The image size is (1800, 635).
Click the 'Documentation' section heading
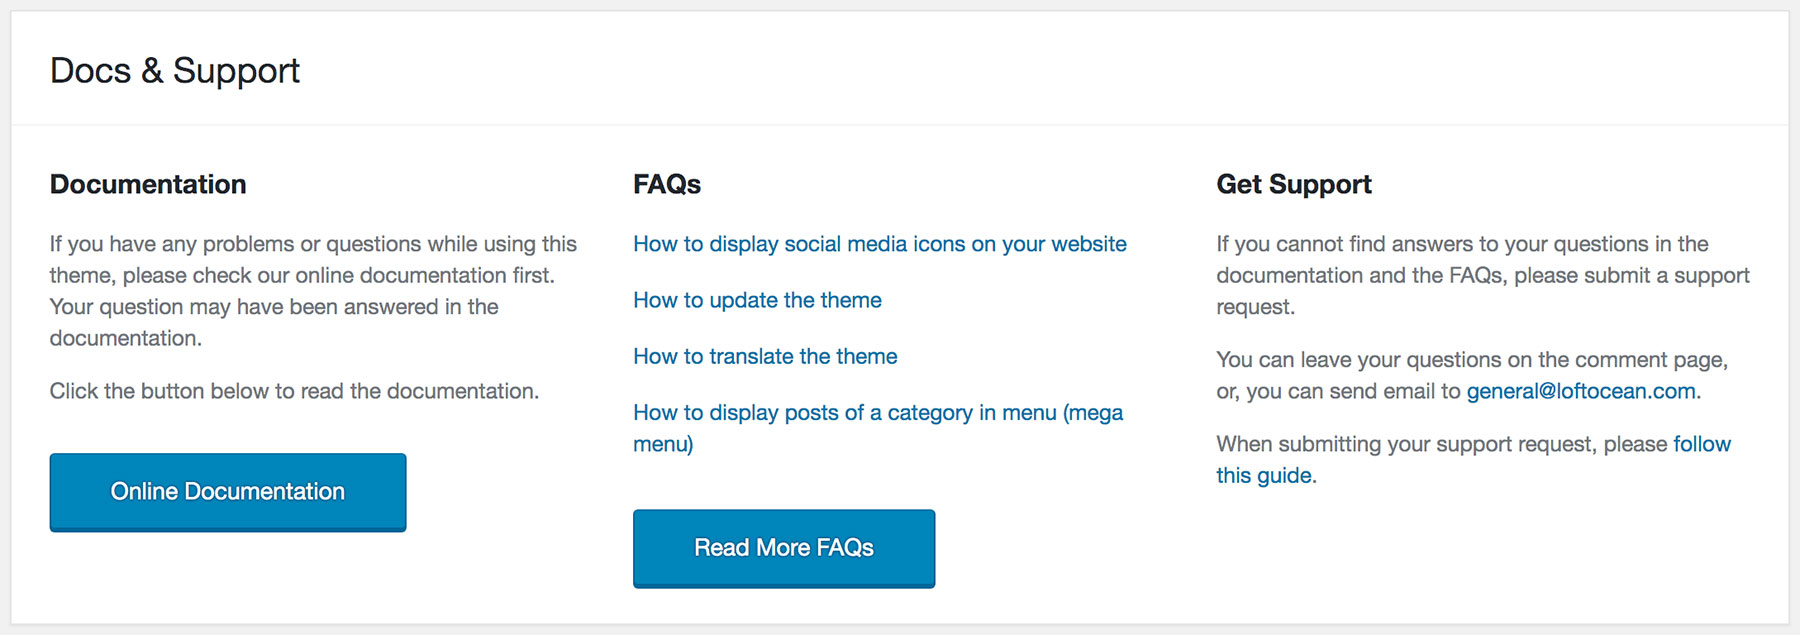pos(148,184)
